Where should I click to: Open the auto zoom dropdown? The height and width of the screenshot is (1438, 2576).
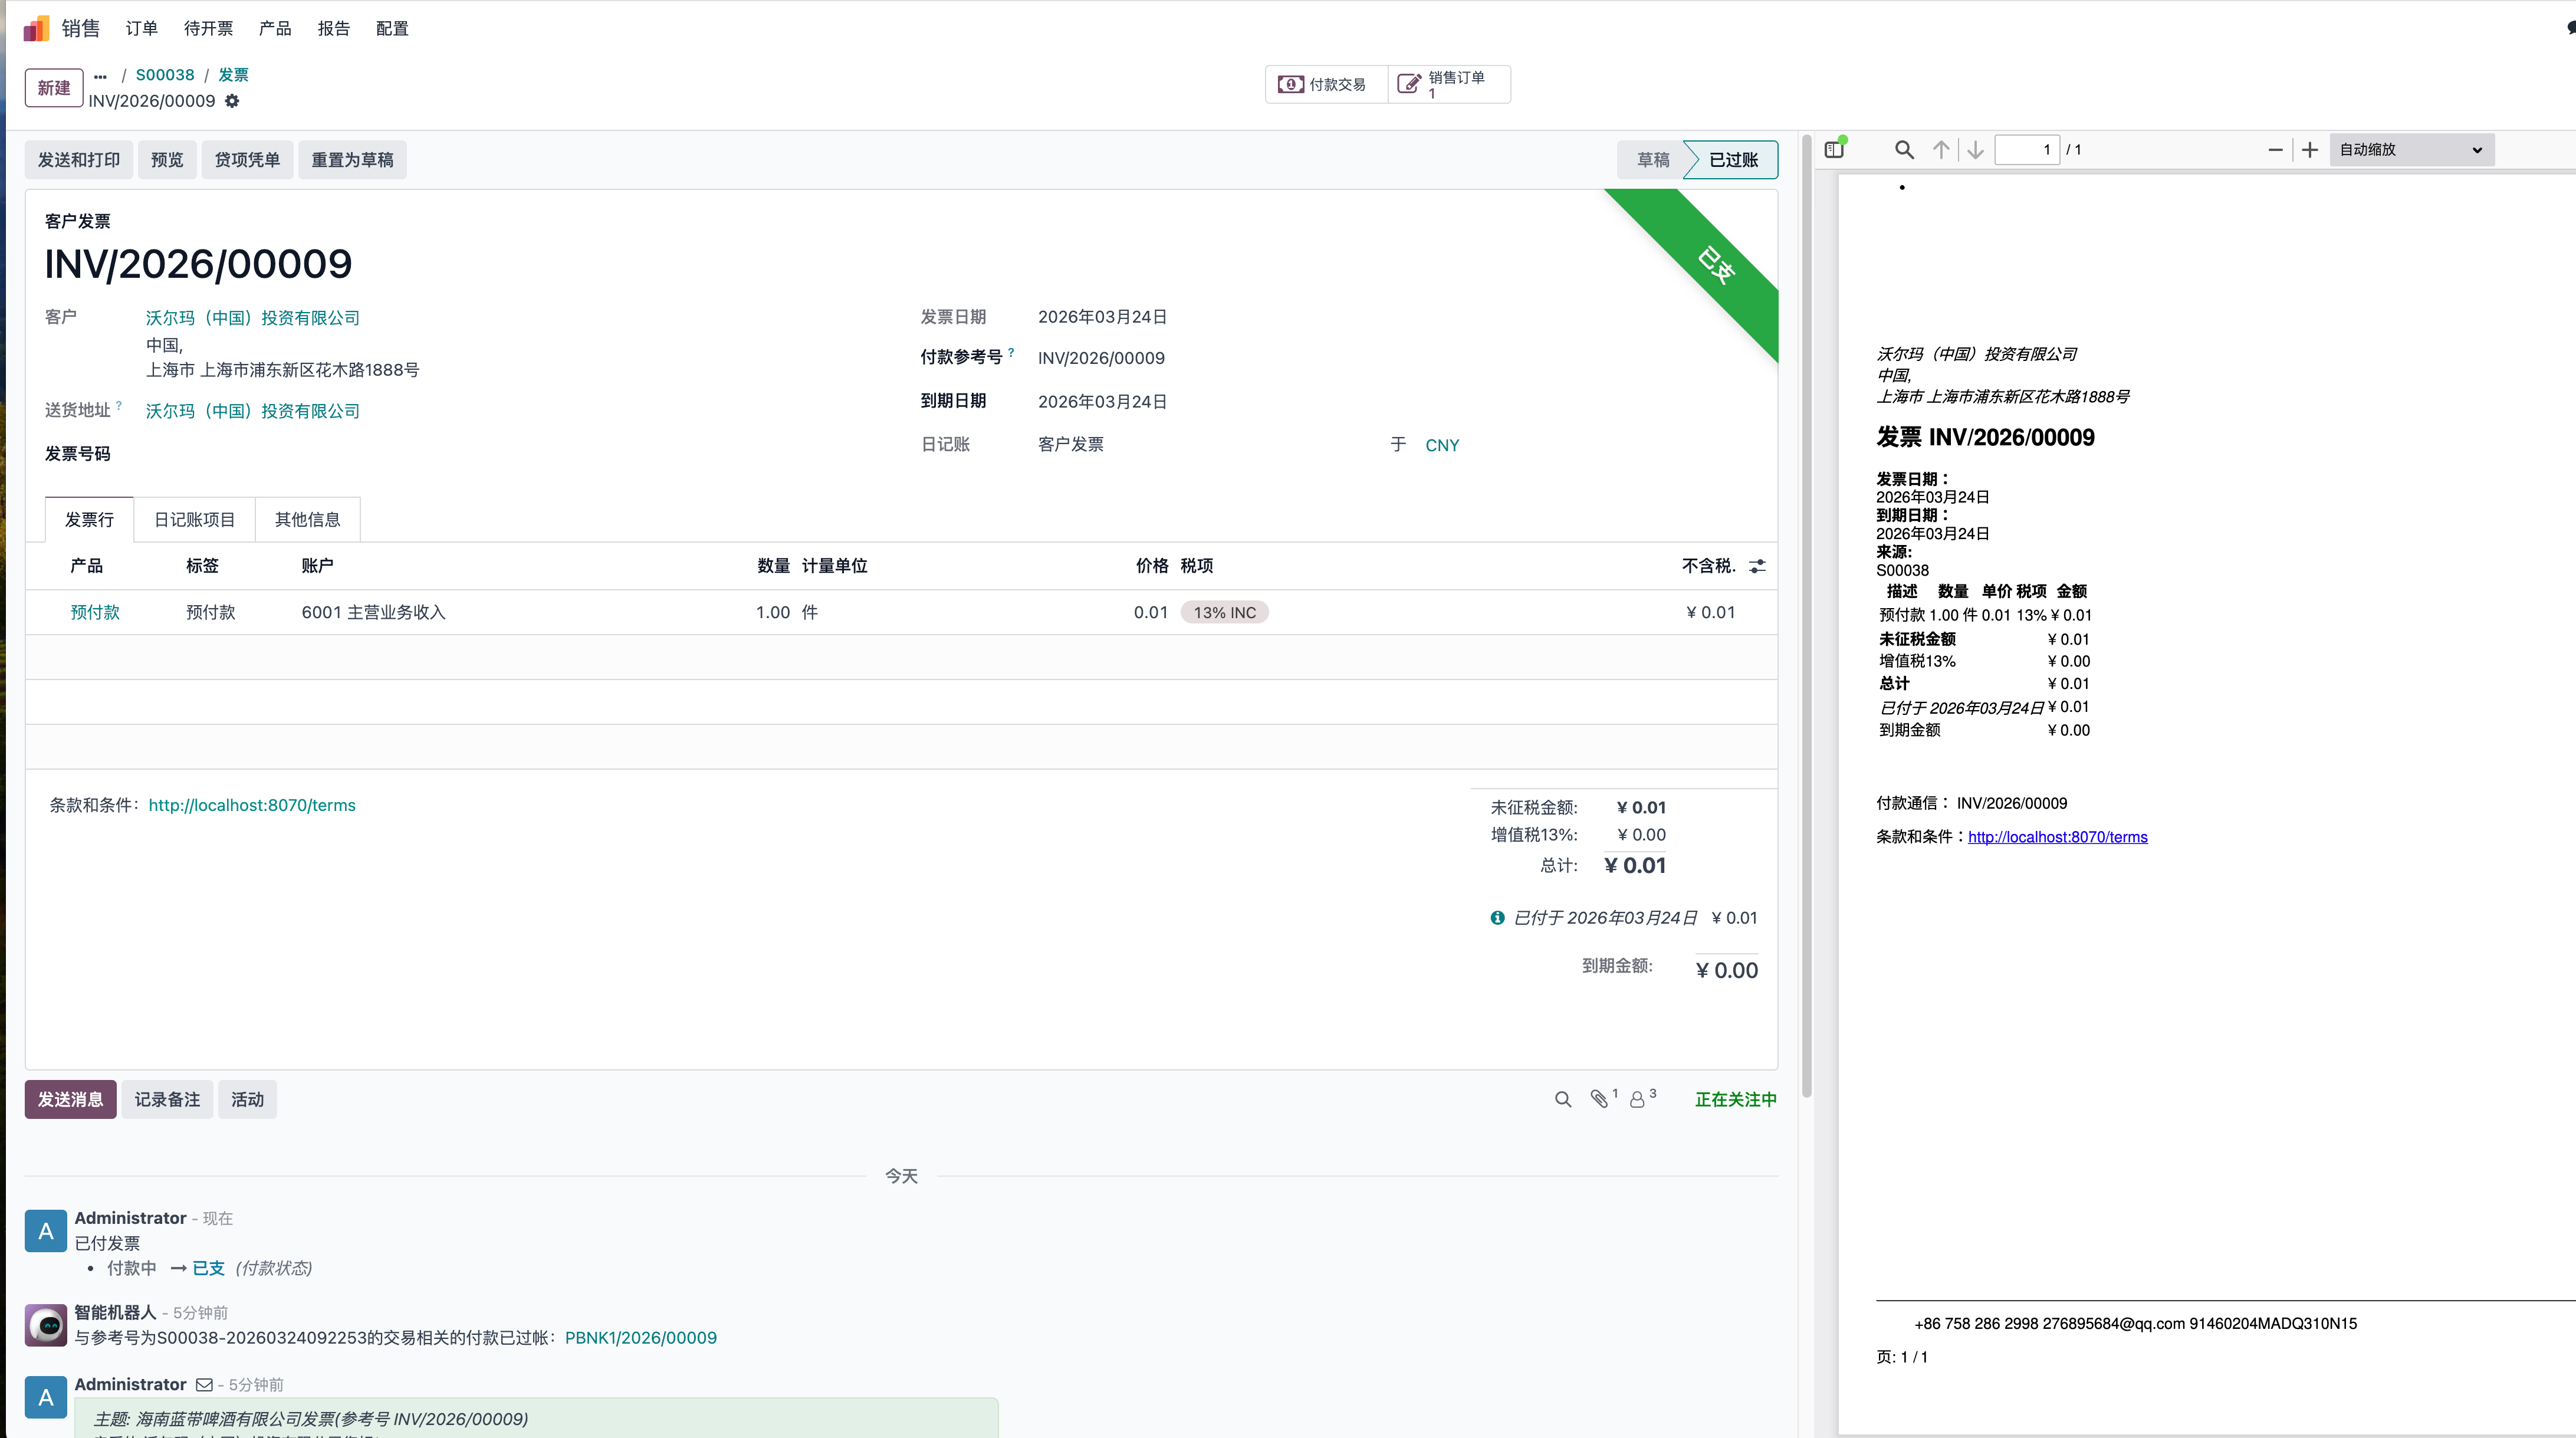click(2411, 149)
